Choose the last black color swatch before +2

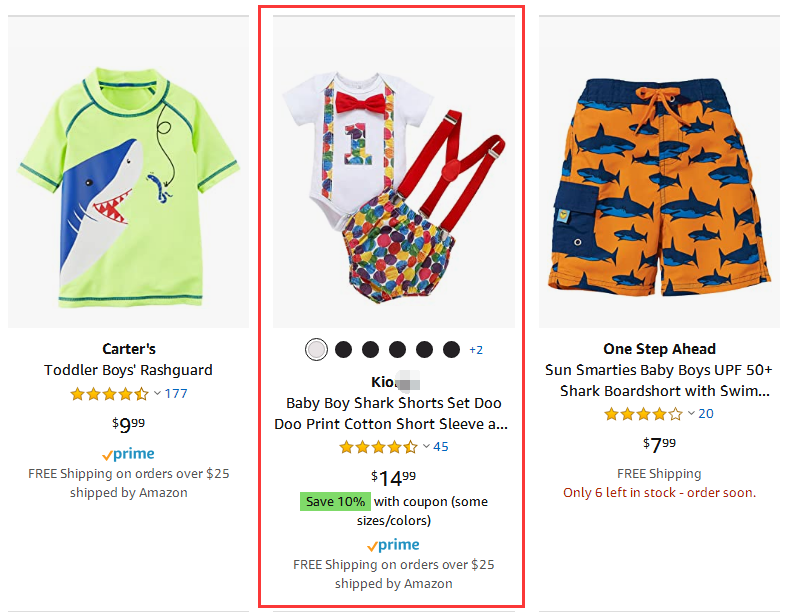point(451,349)
